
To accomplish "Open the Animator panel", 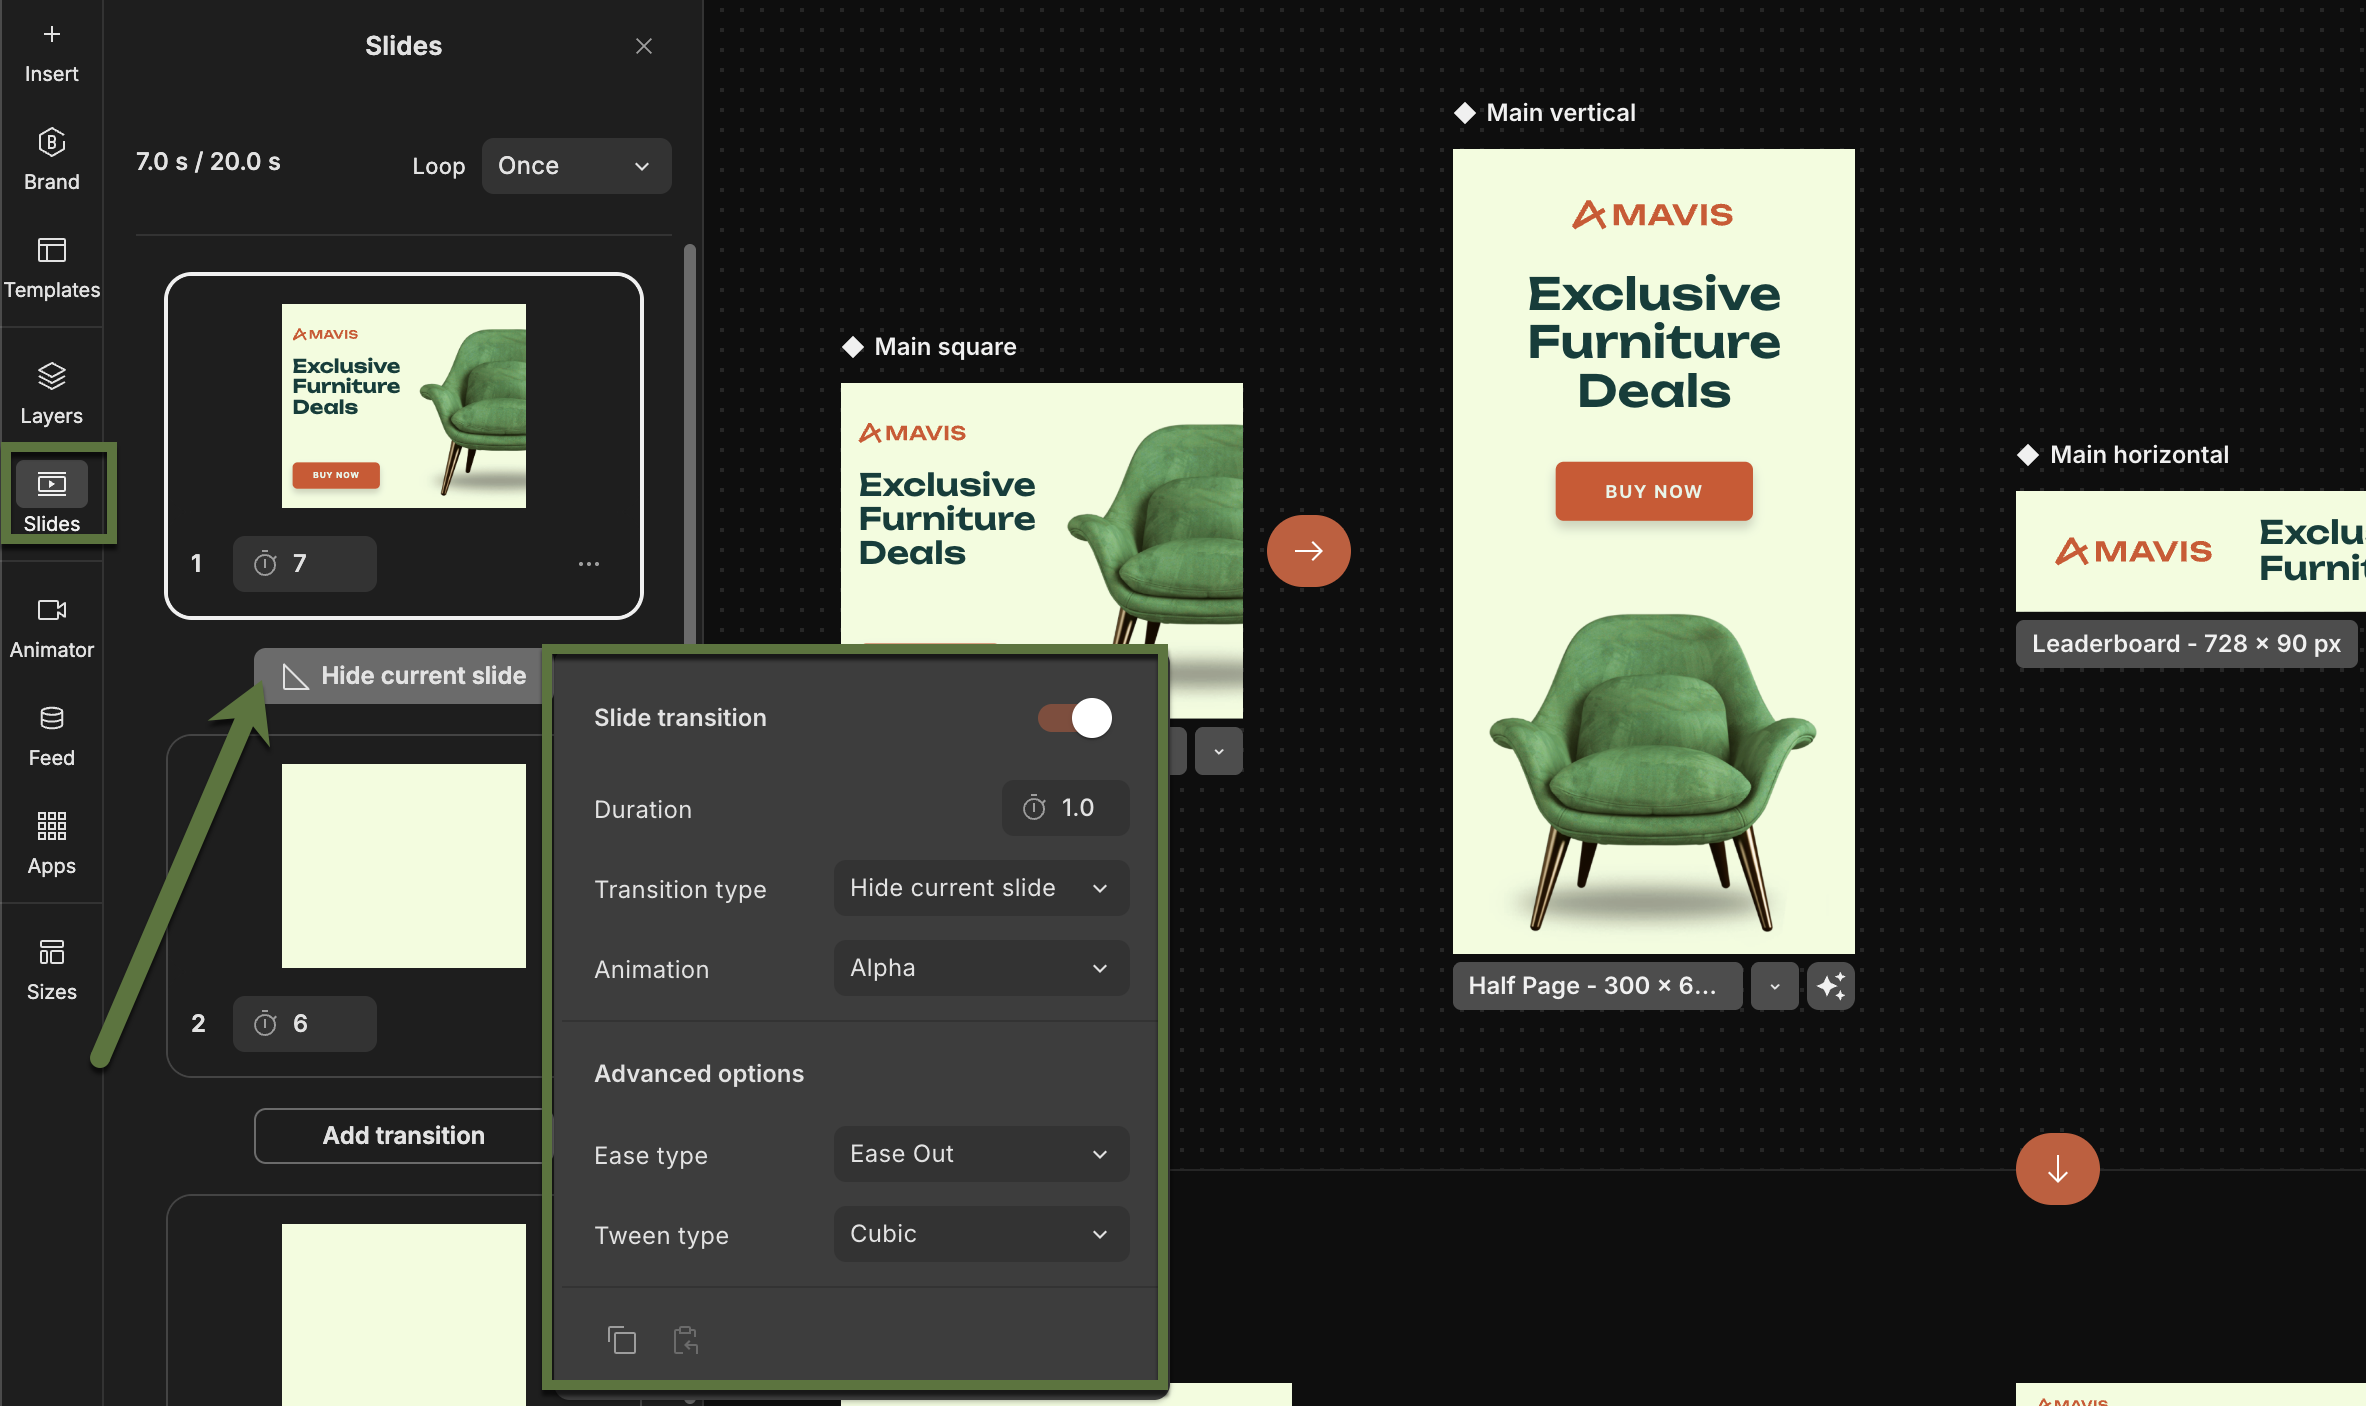I will point(51,628).
